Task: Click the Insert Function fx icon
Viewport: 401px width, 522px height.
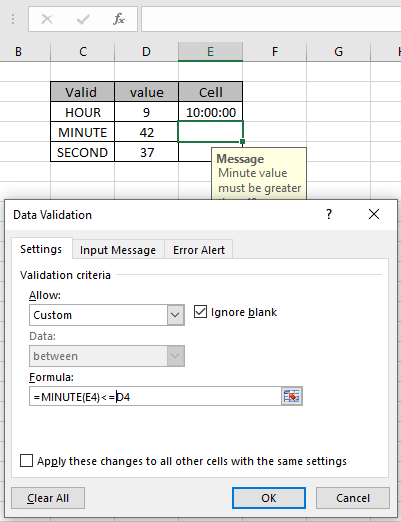Action: pyautogui.click(x=119, y=19)
